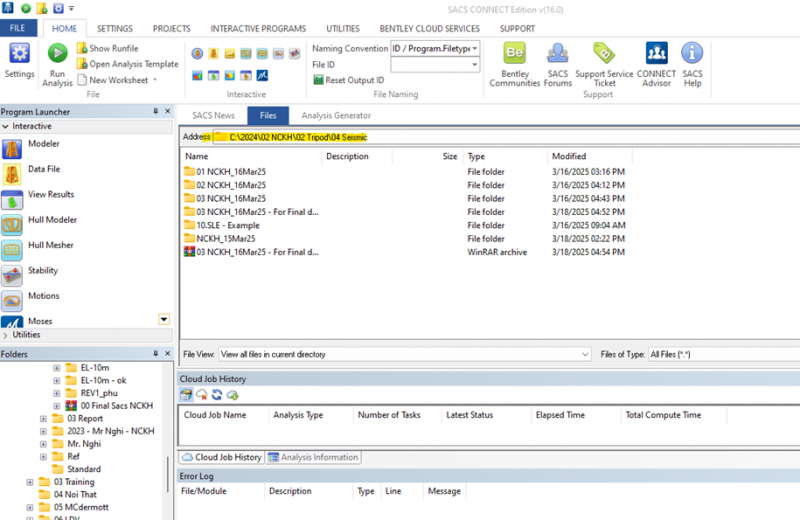Click the Folders panel vertical scrollbar

(x=167, y=475)
